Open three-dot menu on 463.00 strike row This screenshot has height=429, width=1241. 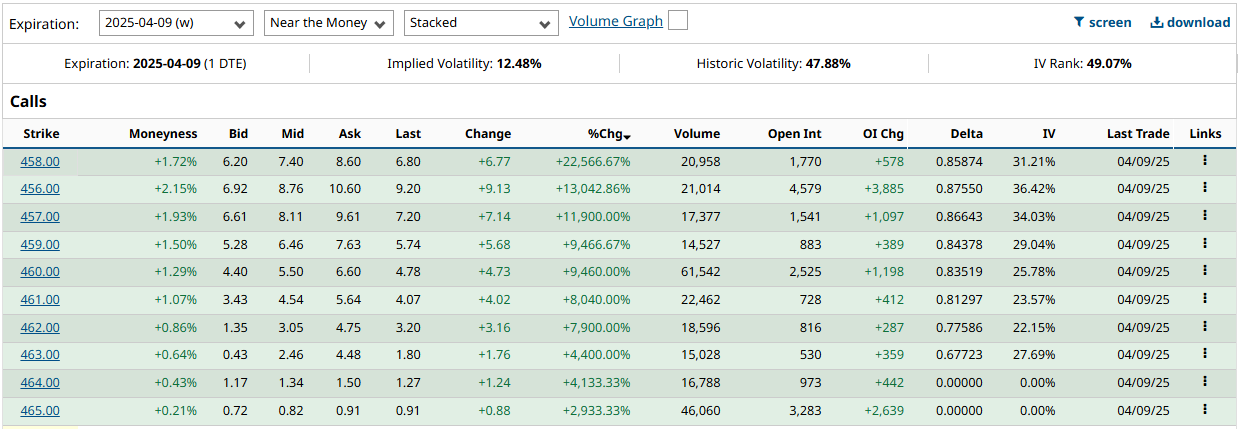pos(1205,354)
